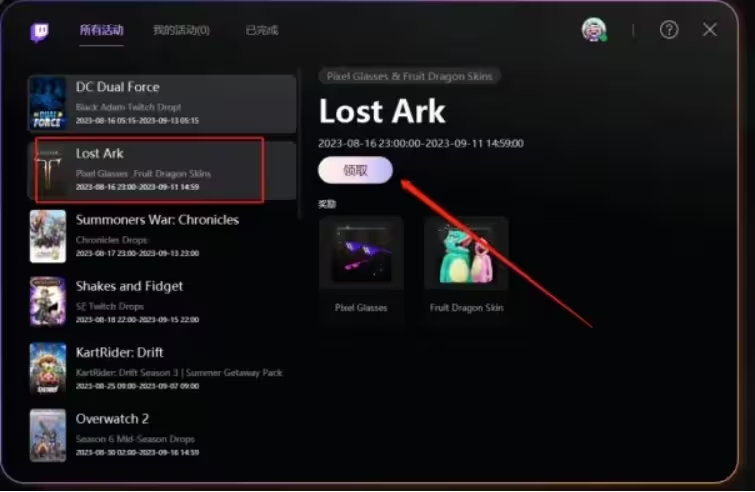The width and height of the screenshot is (755, 492).
Task: Open the Overwatch 2 Season 6 drops entry
Action: [163, 435]
